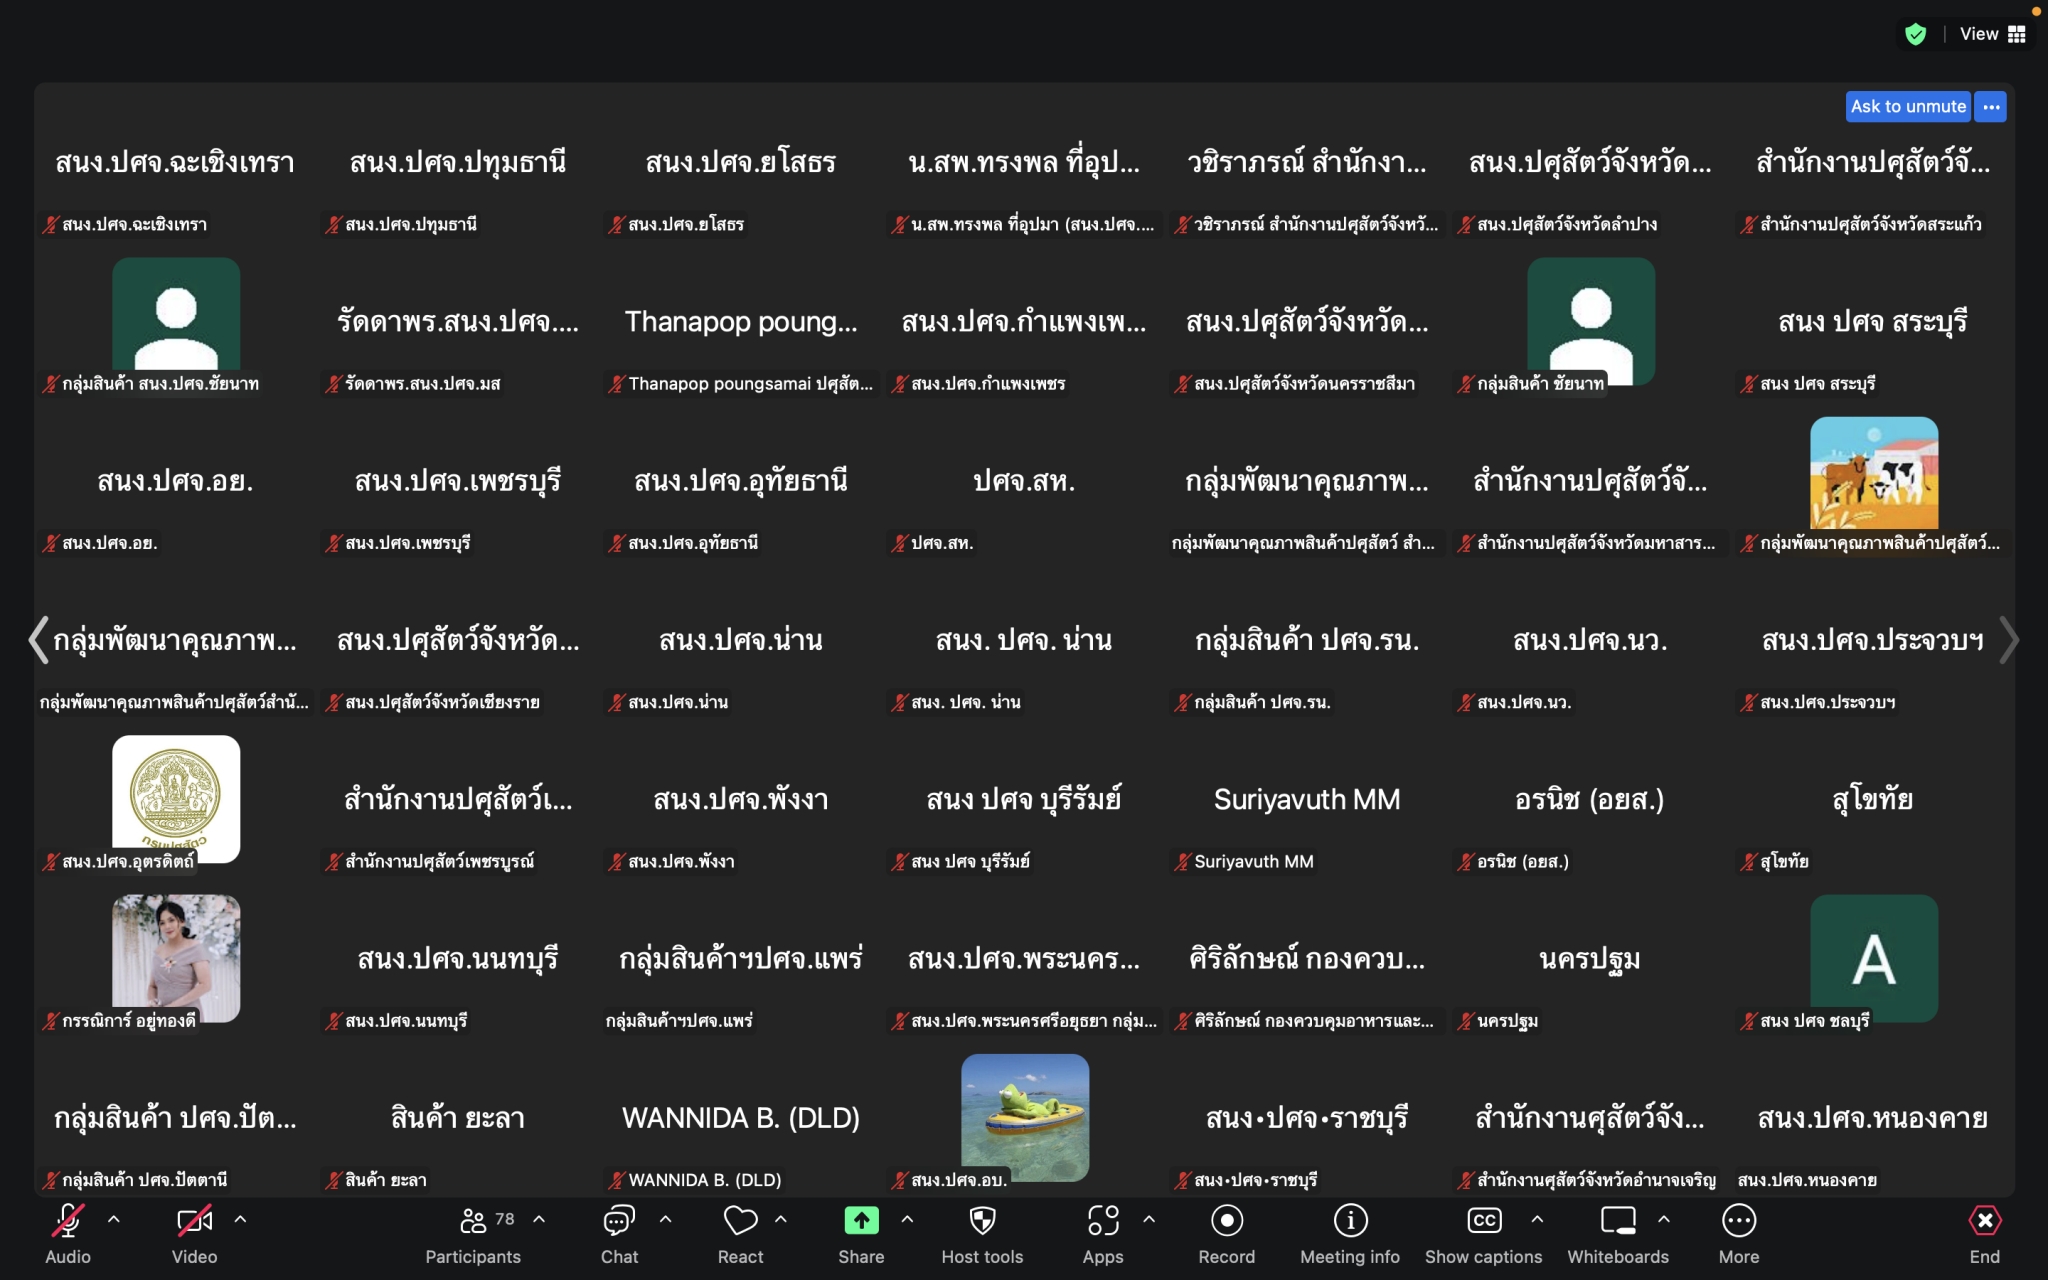
Task: Unmute microphone using Audio button
Action: (68, 1221)
